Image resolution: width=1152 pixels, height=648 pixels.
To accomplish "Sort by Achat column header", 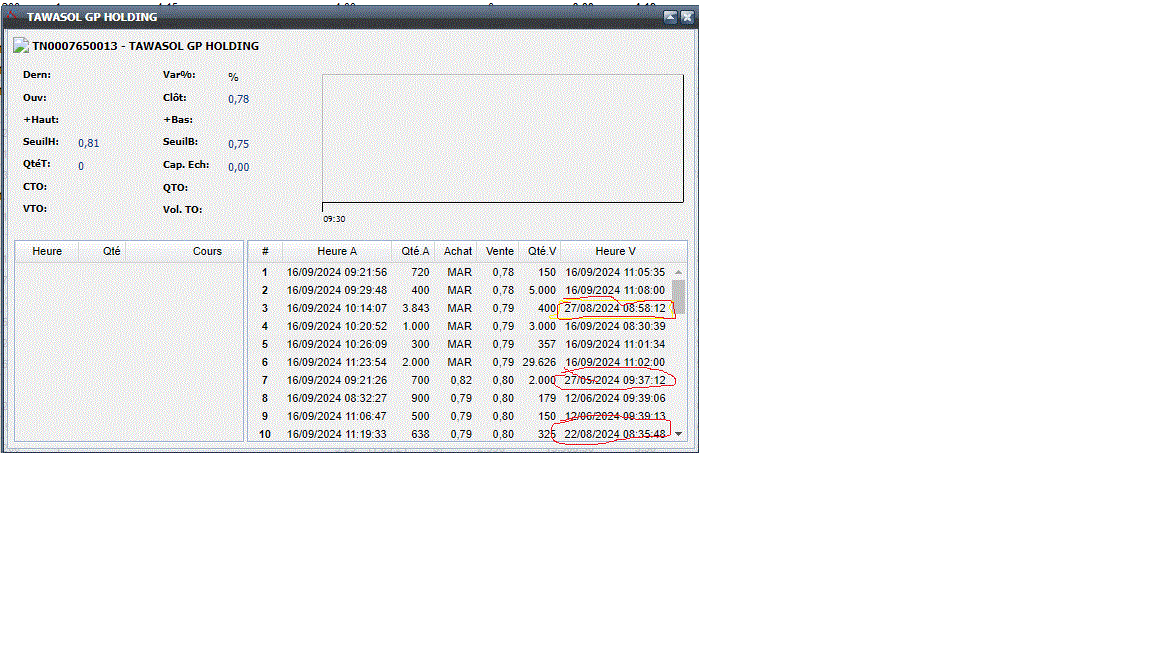I will click(458, 251).
